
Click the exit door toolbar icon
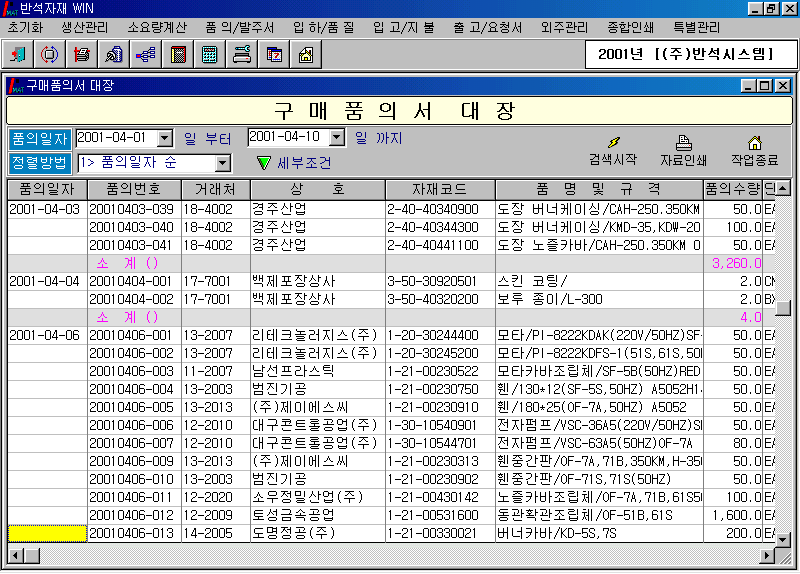pos(19,54)
